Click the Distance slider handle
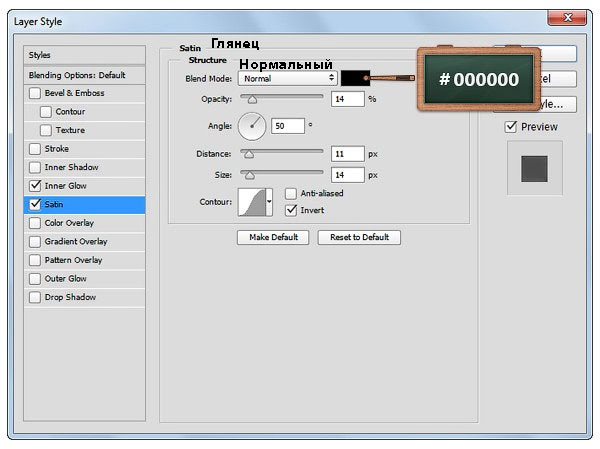This screenshot has height=449, width=600. click(249, 154)
